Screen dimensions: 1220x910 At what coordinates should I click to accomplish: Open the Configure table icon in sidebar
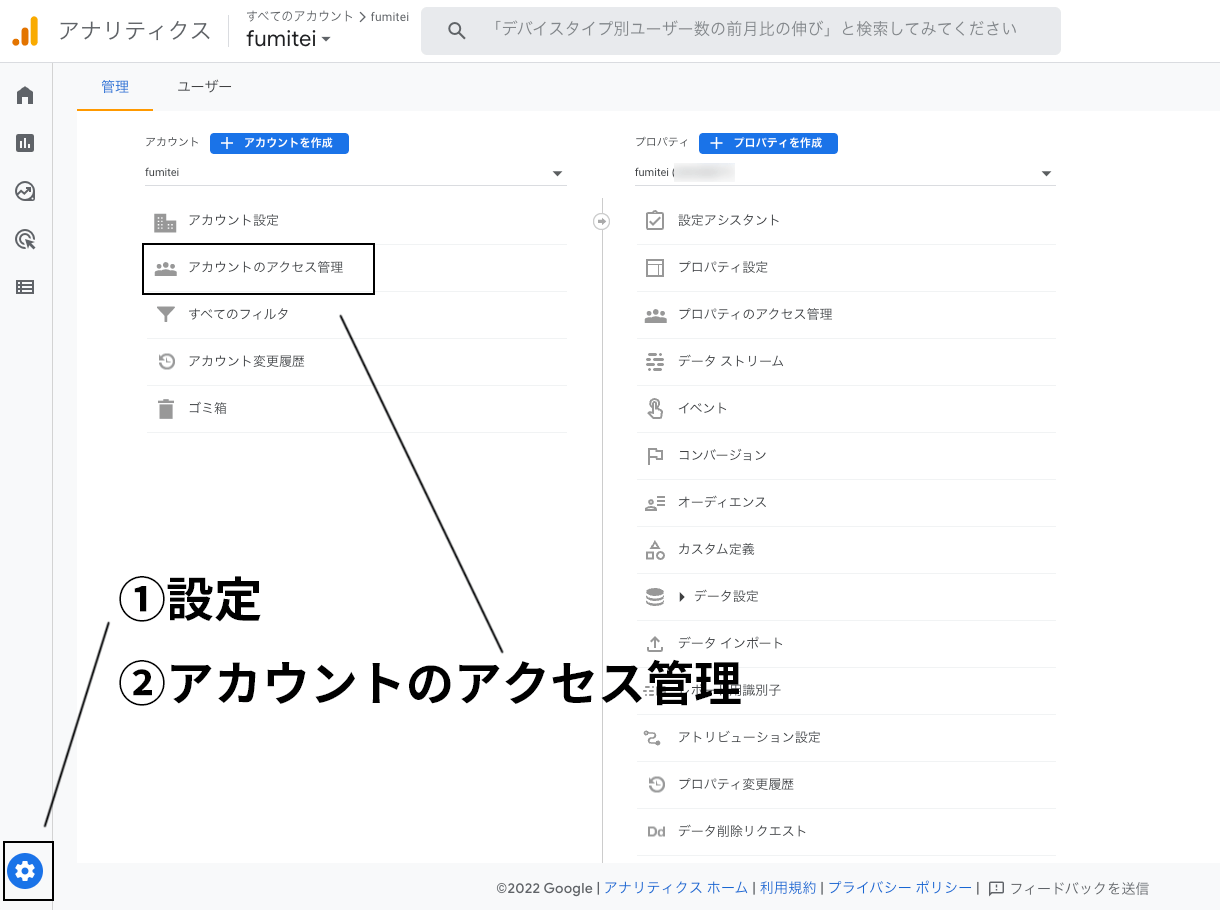(x=25, y=287)
